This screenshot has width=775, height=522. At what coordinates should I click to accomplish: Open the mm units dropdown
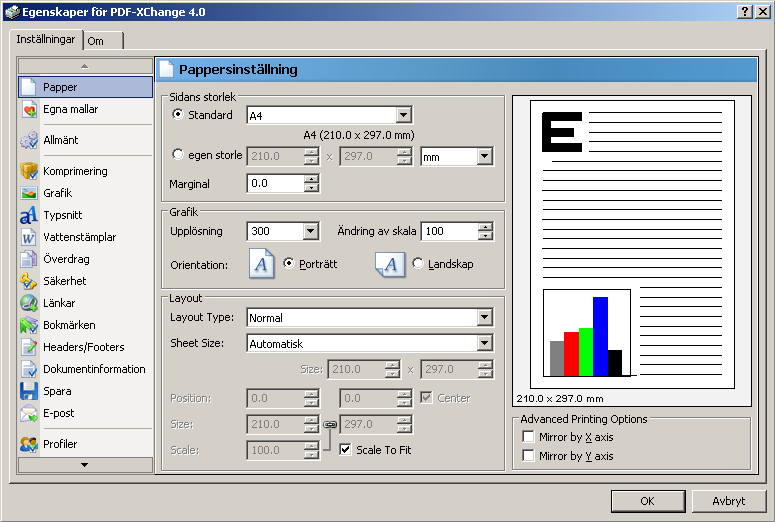point(484,157)
